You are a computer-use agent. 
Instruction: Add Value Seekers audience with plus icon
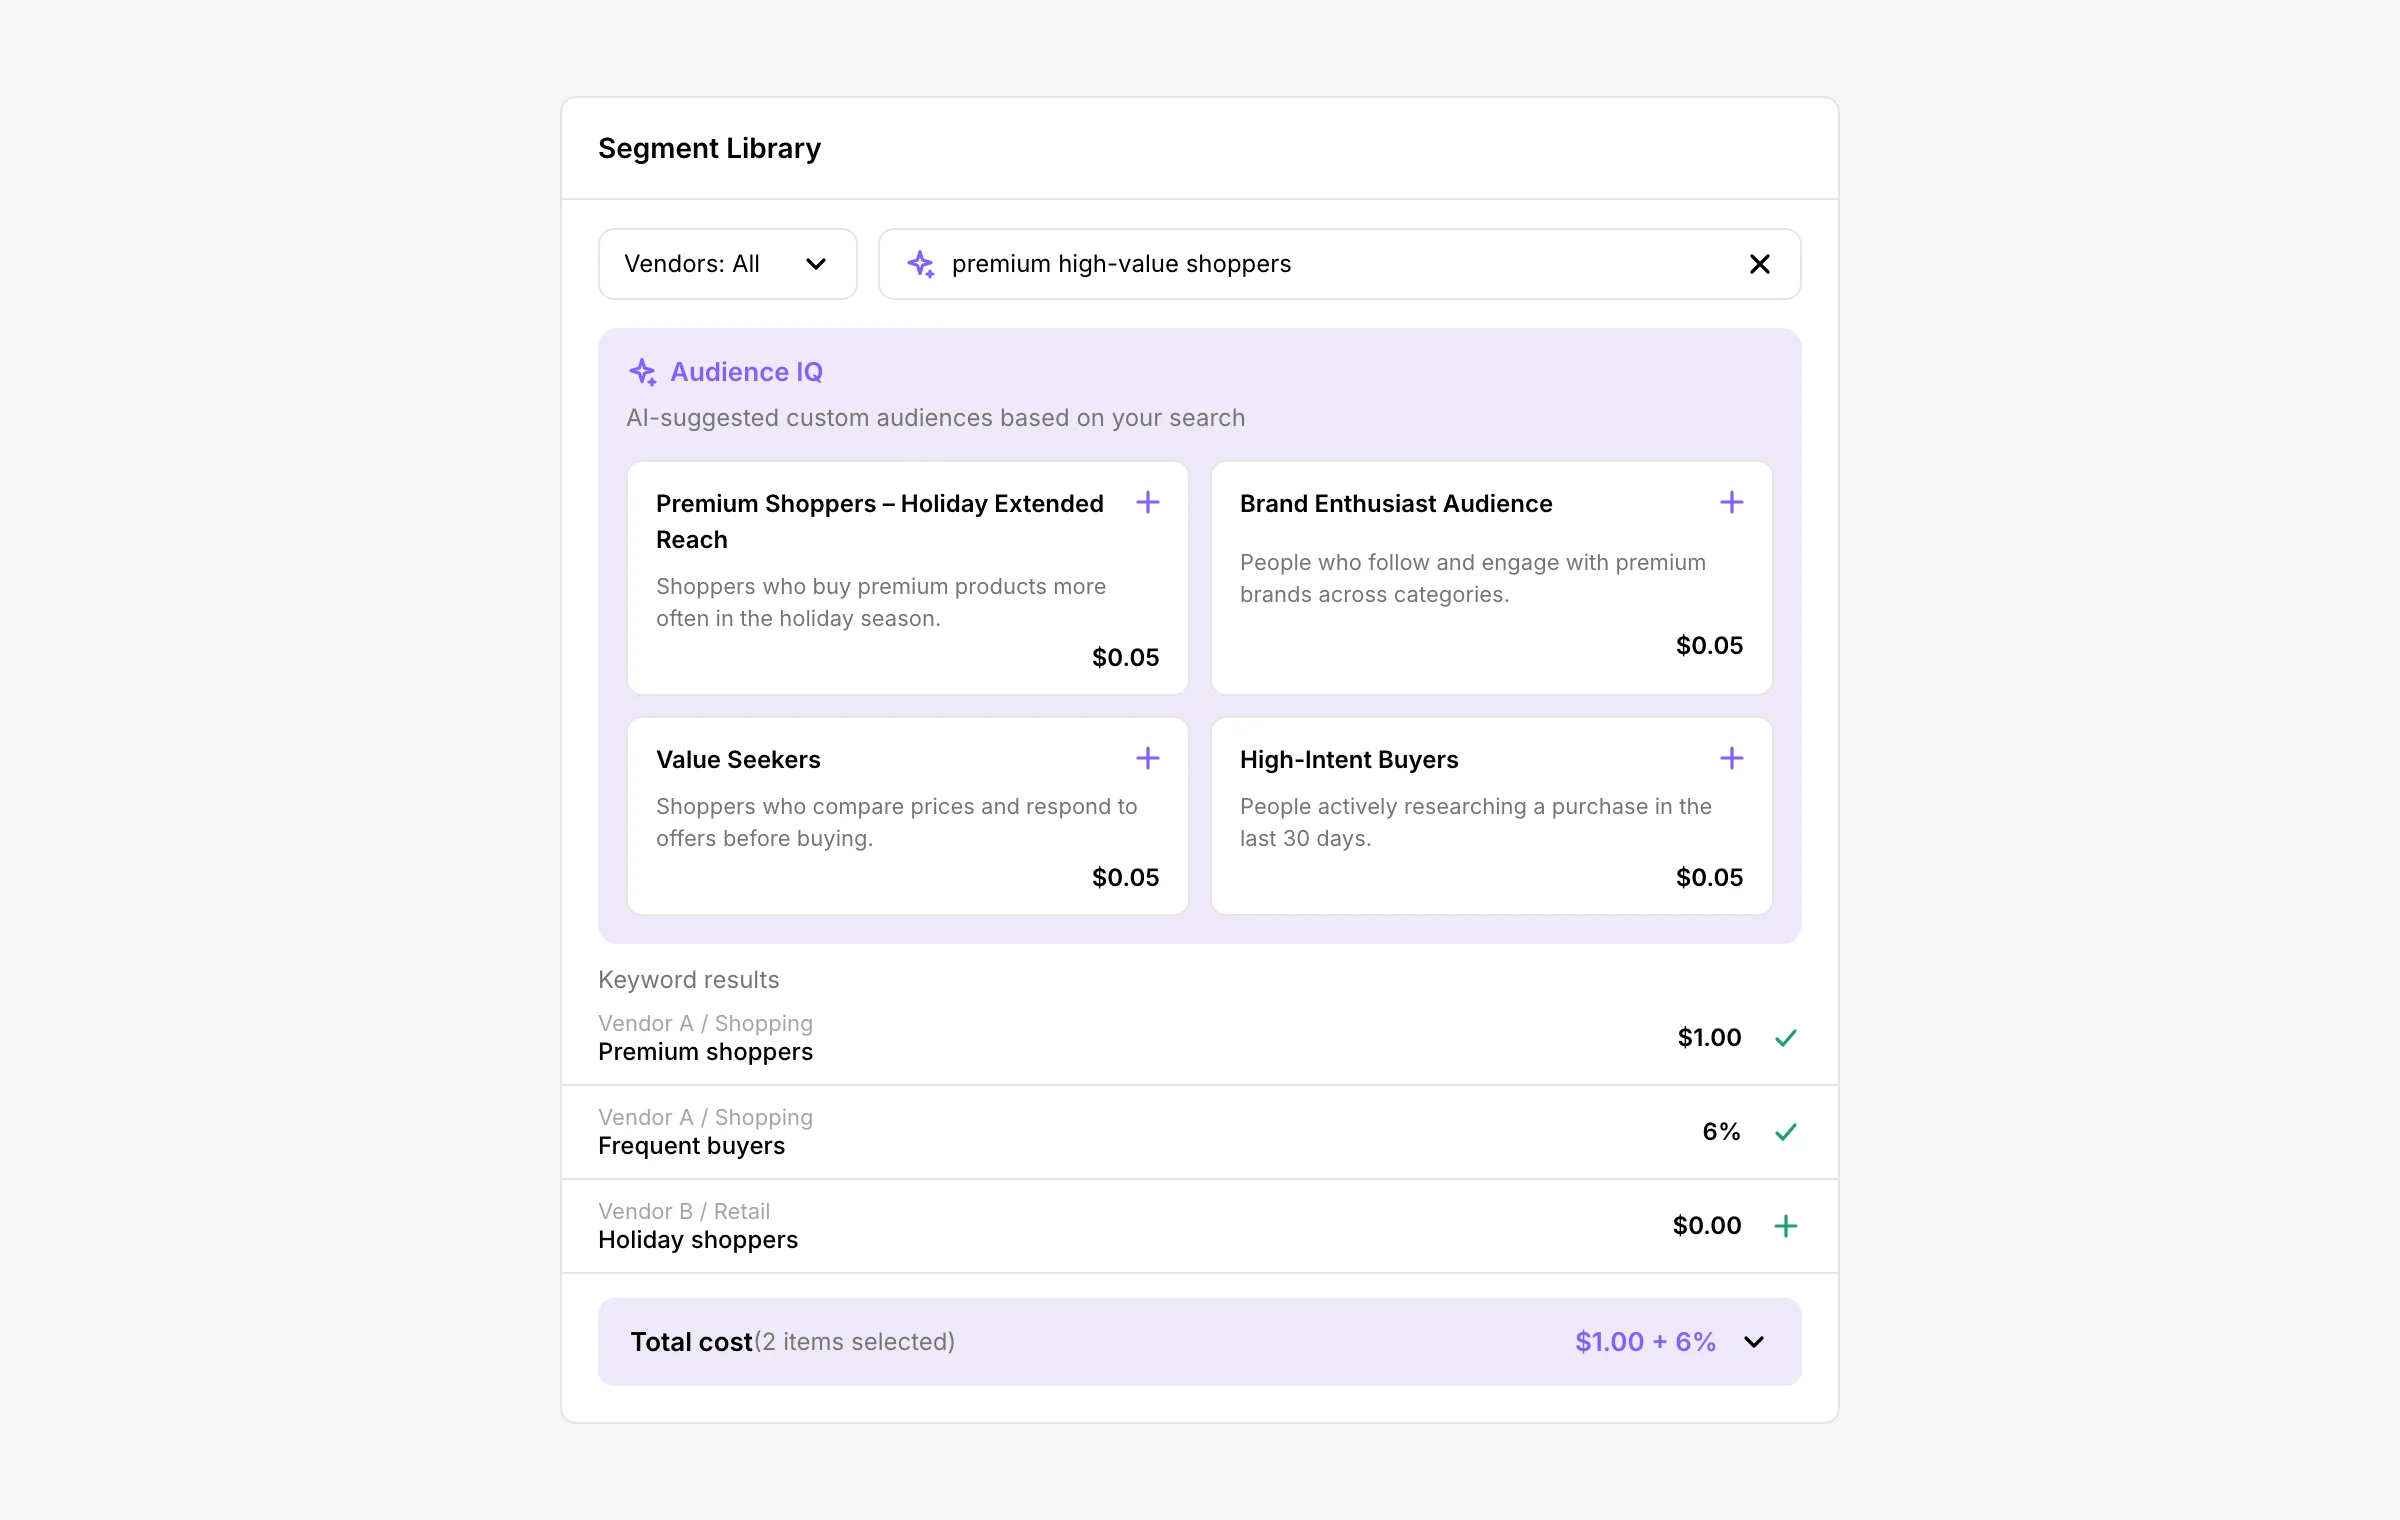[x=1148, y=758]
